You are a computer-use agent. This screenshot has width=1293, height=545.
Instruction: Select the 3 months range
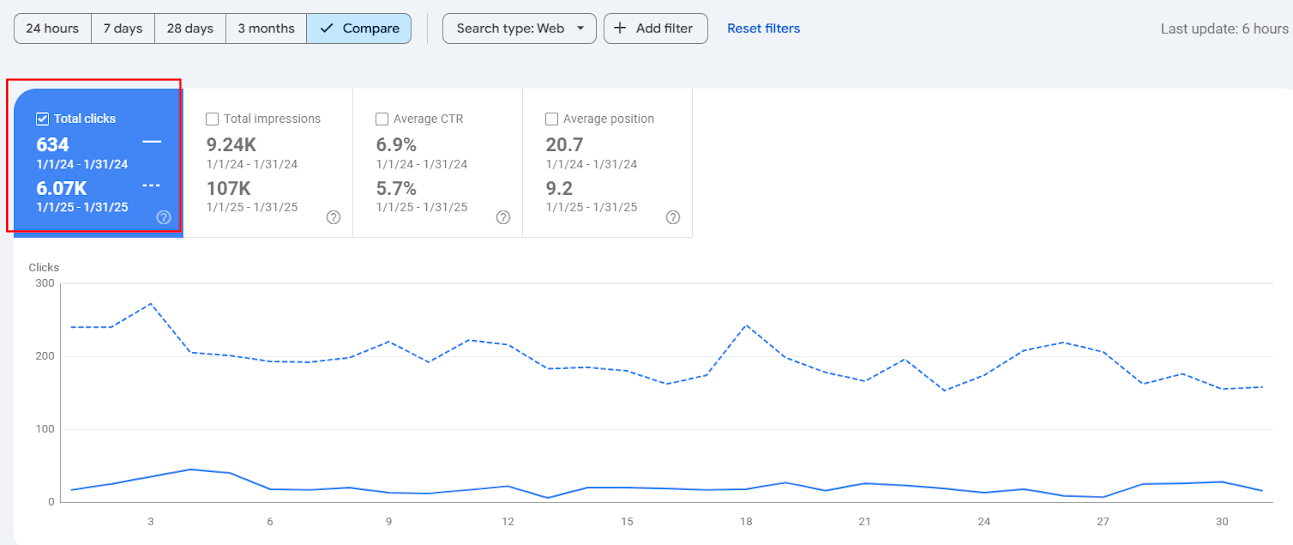pyautogui.click(x=266, y=28)
